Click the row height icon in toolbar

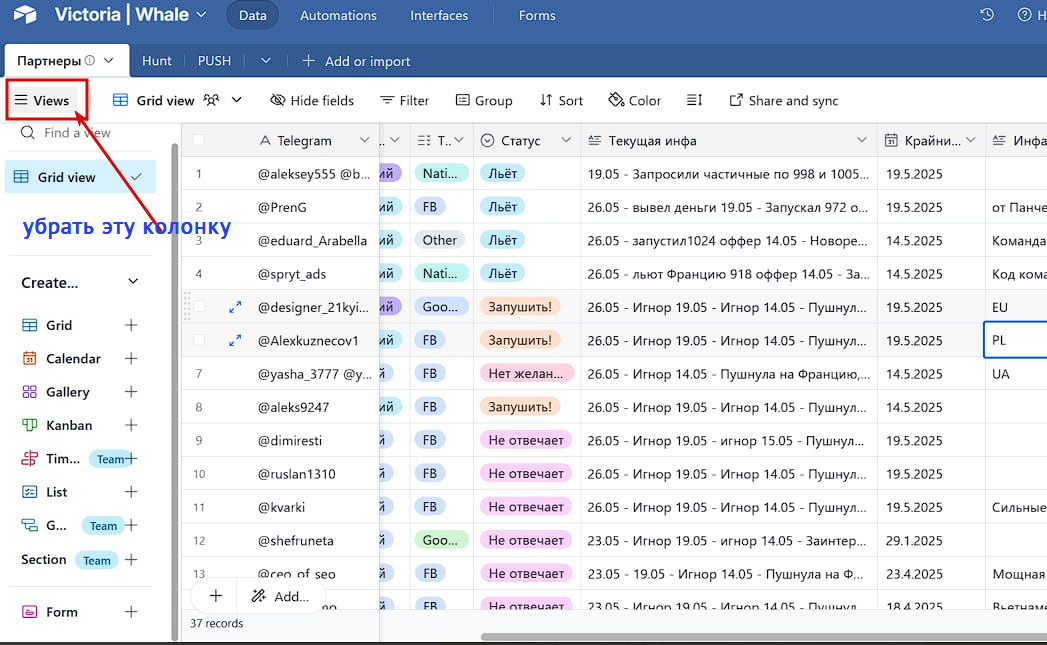pos(694,100)
